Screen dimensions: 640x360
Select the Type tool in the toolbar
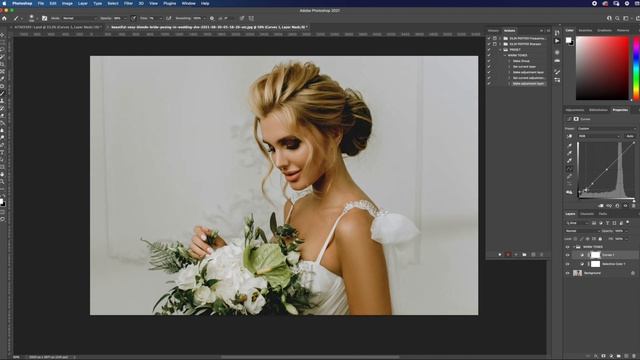tap(2, 152)
